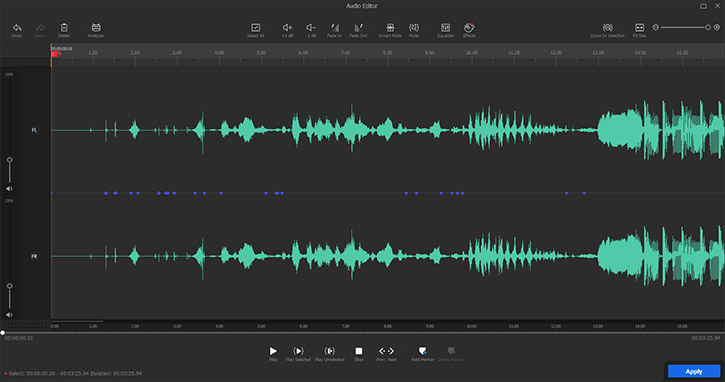Image resolution: width=725 pixels, height=382 pixels.
Task: Mute the FR channel speaker icon
Action: [9, 315]
